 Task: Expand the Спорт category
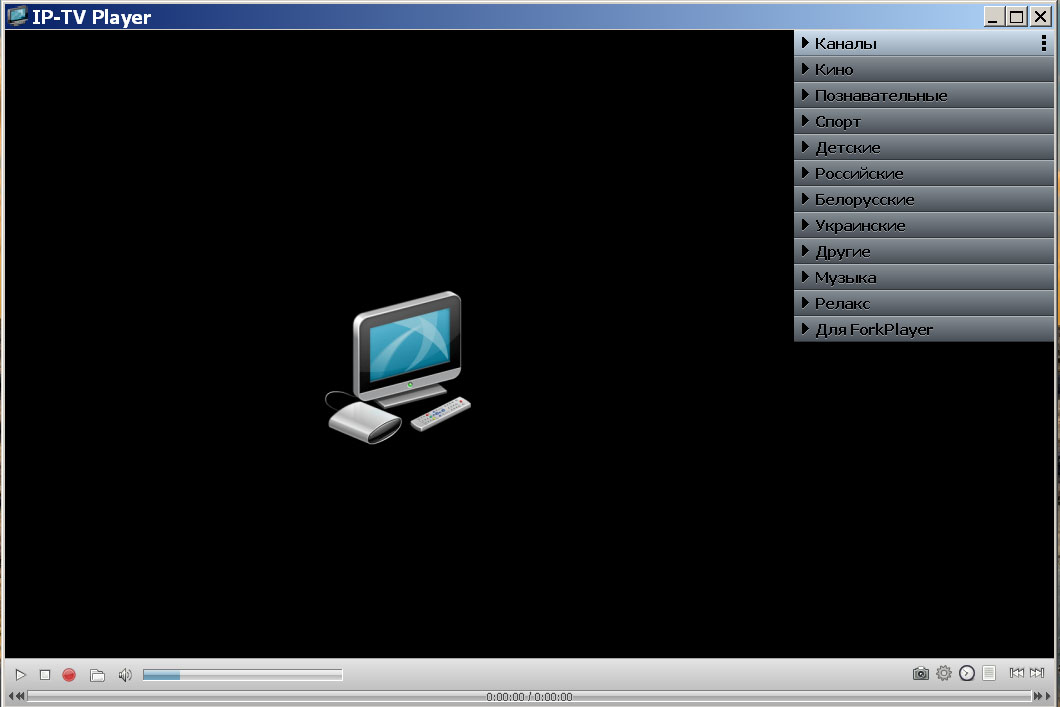923,121
